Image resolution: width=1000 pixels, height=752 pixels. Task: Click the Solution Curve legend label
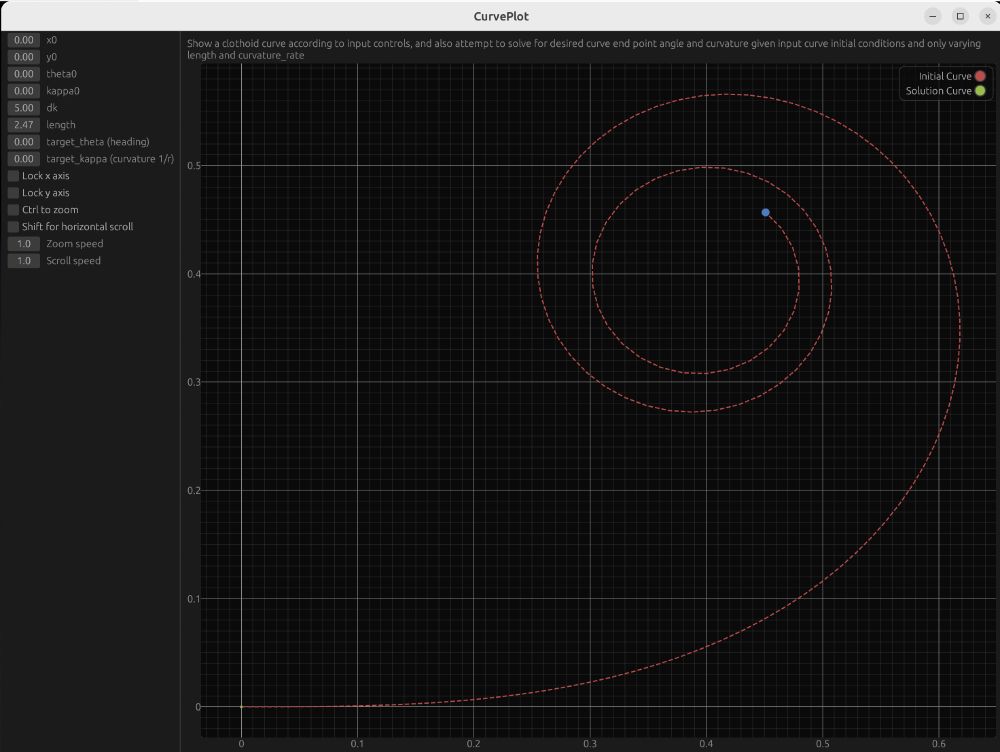[938, 91]
